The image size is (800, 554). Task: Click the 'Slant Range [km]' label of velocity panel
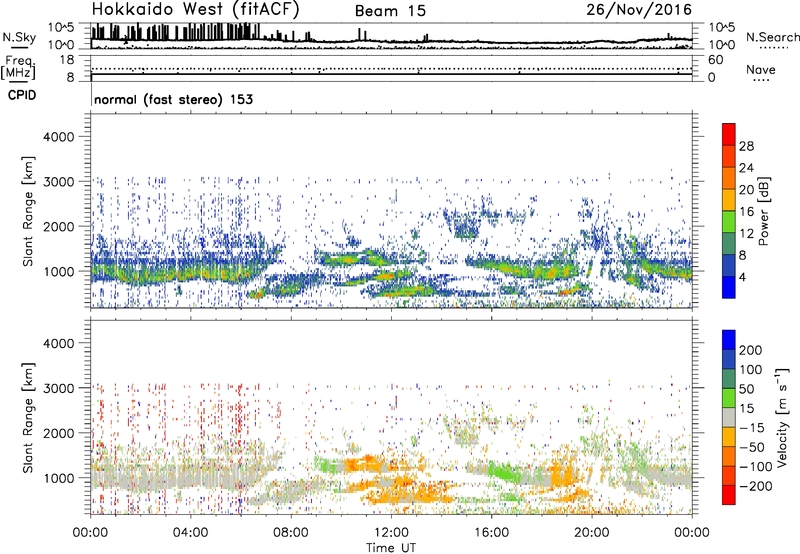(x=28, y=418)
